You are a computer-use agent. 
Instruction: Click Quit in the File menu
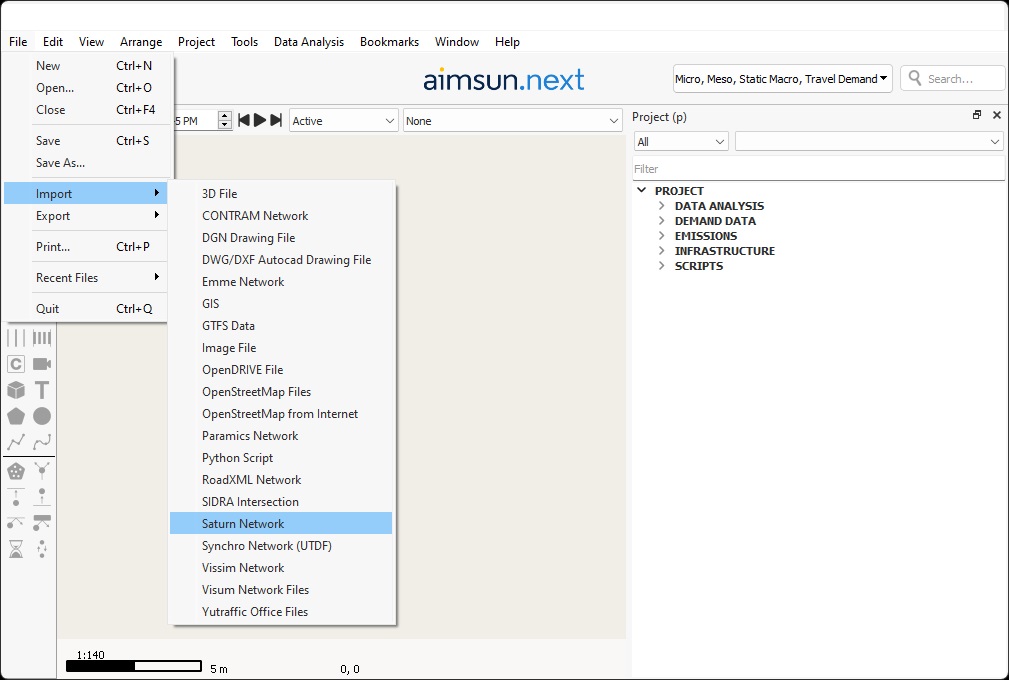(x=86, y=308)
